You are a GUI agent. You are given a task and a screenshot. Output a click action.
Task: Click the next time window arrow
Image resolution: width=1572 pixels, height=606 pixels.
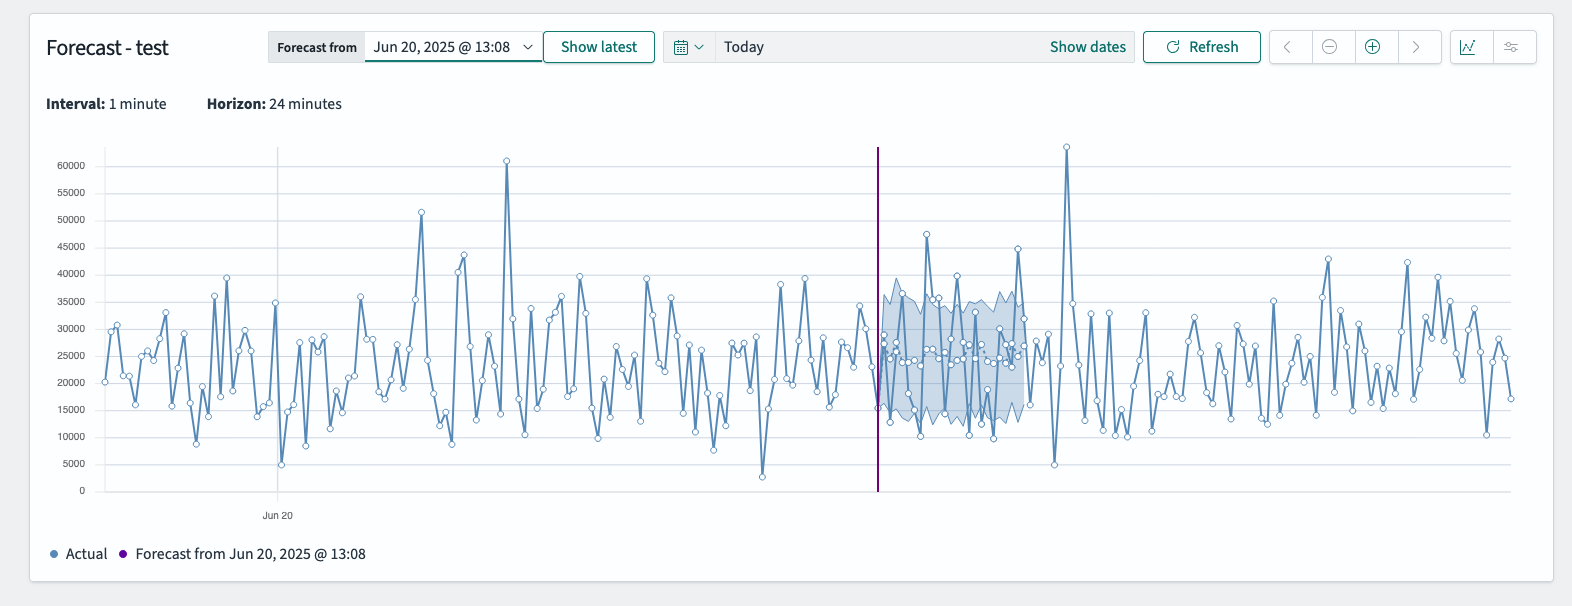tap(1416, 47)
